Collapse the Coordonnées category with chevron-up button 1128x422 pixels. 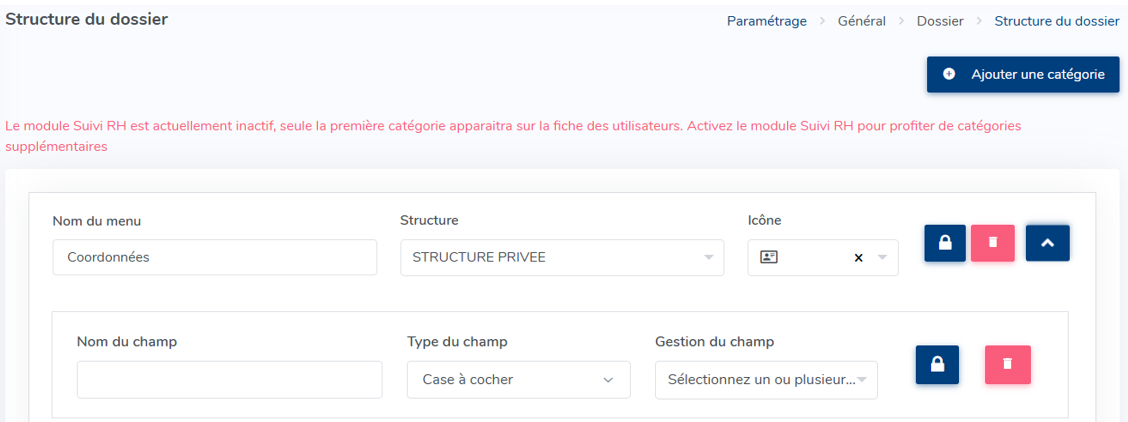click(1047, 243)
